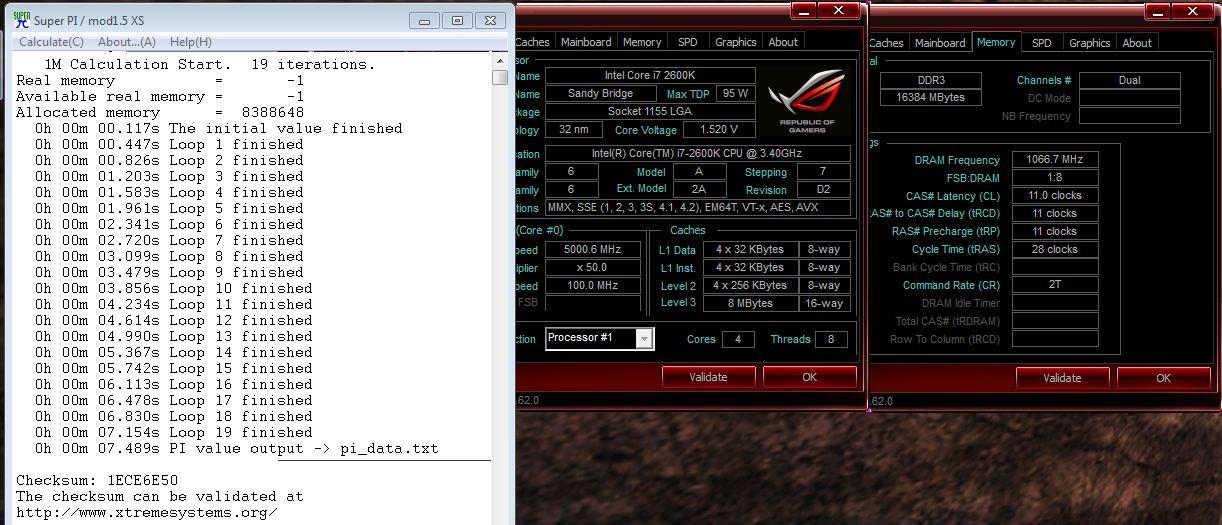Maximize the Super PI window
1222x525 pixels.
[457, 21]
